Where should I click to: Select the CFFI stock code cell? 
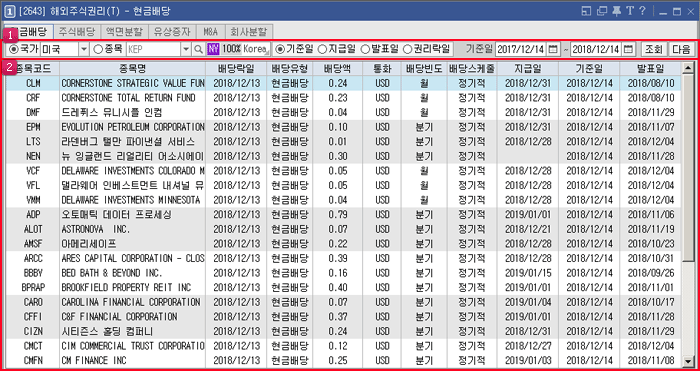coord(33,317)
